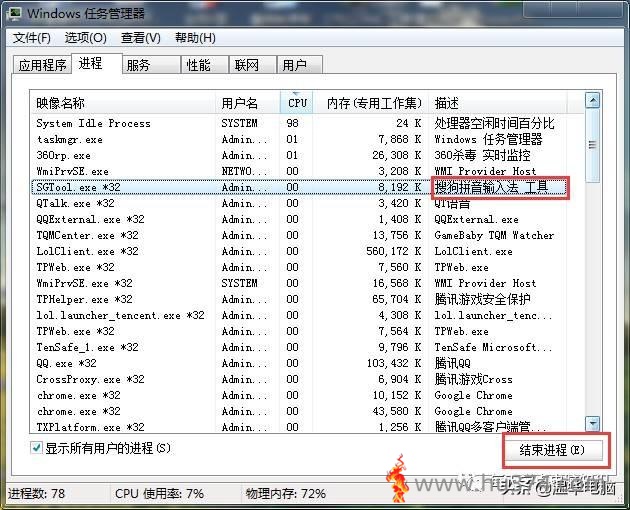The width and height of the screenshot is (630, 510).
Task: Select chrome.exe *32 with 10,152 K memory
Action: (x=299, y=395)
